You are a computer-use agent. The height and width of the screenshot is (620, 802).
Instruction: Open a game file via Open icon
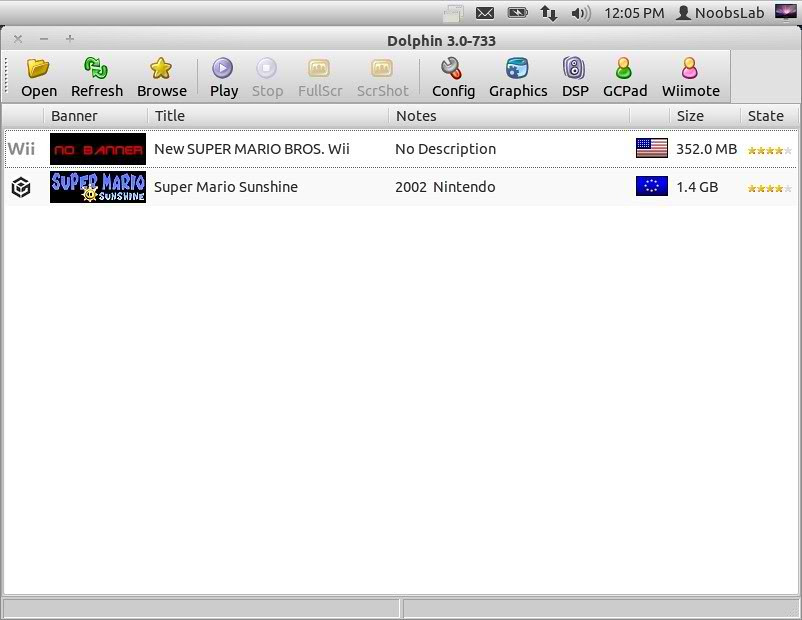[38, 78]
